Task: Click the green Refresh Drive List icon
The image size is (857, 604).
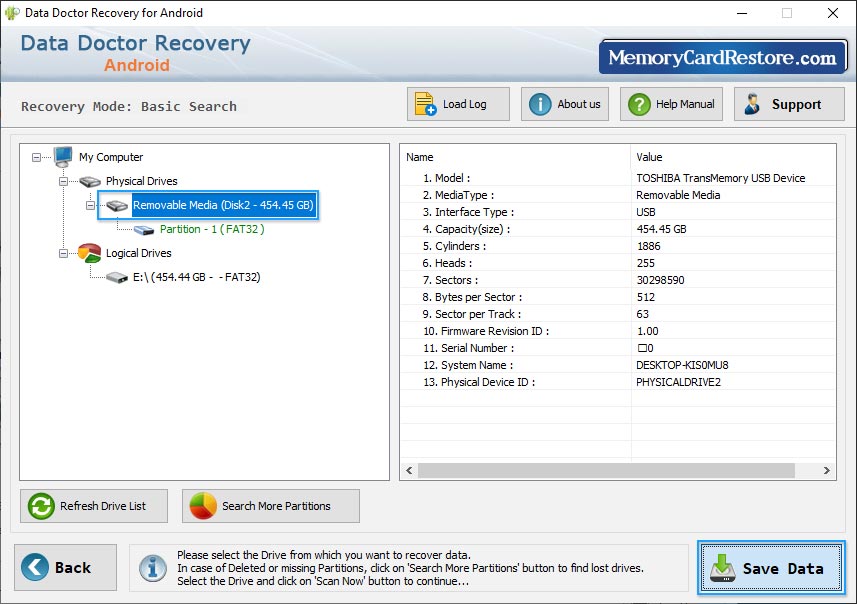Action: coord(42,506)
